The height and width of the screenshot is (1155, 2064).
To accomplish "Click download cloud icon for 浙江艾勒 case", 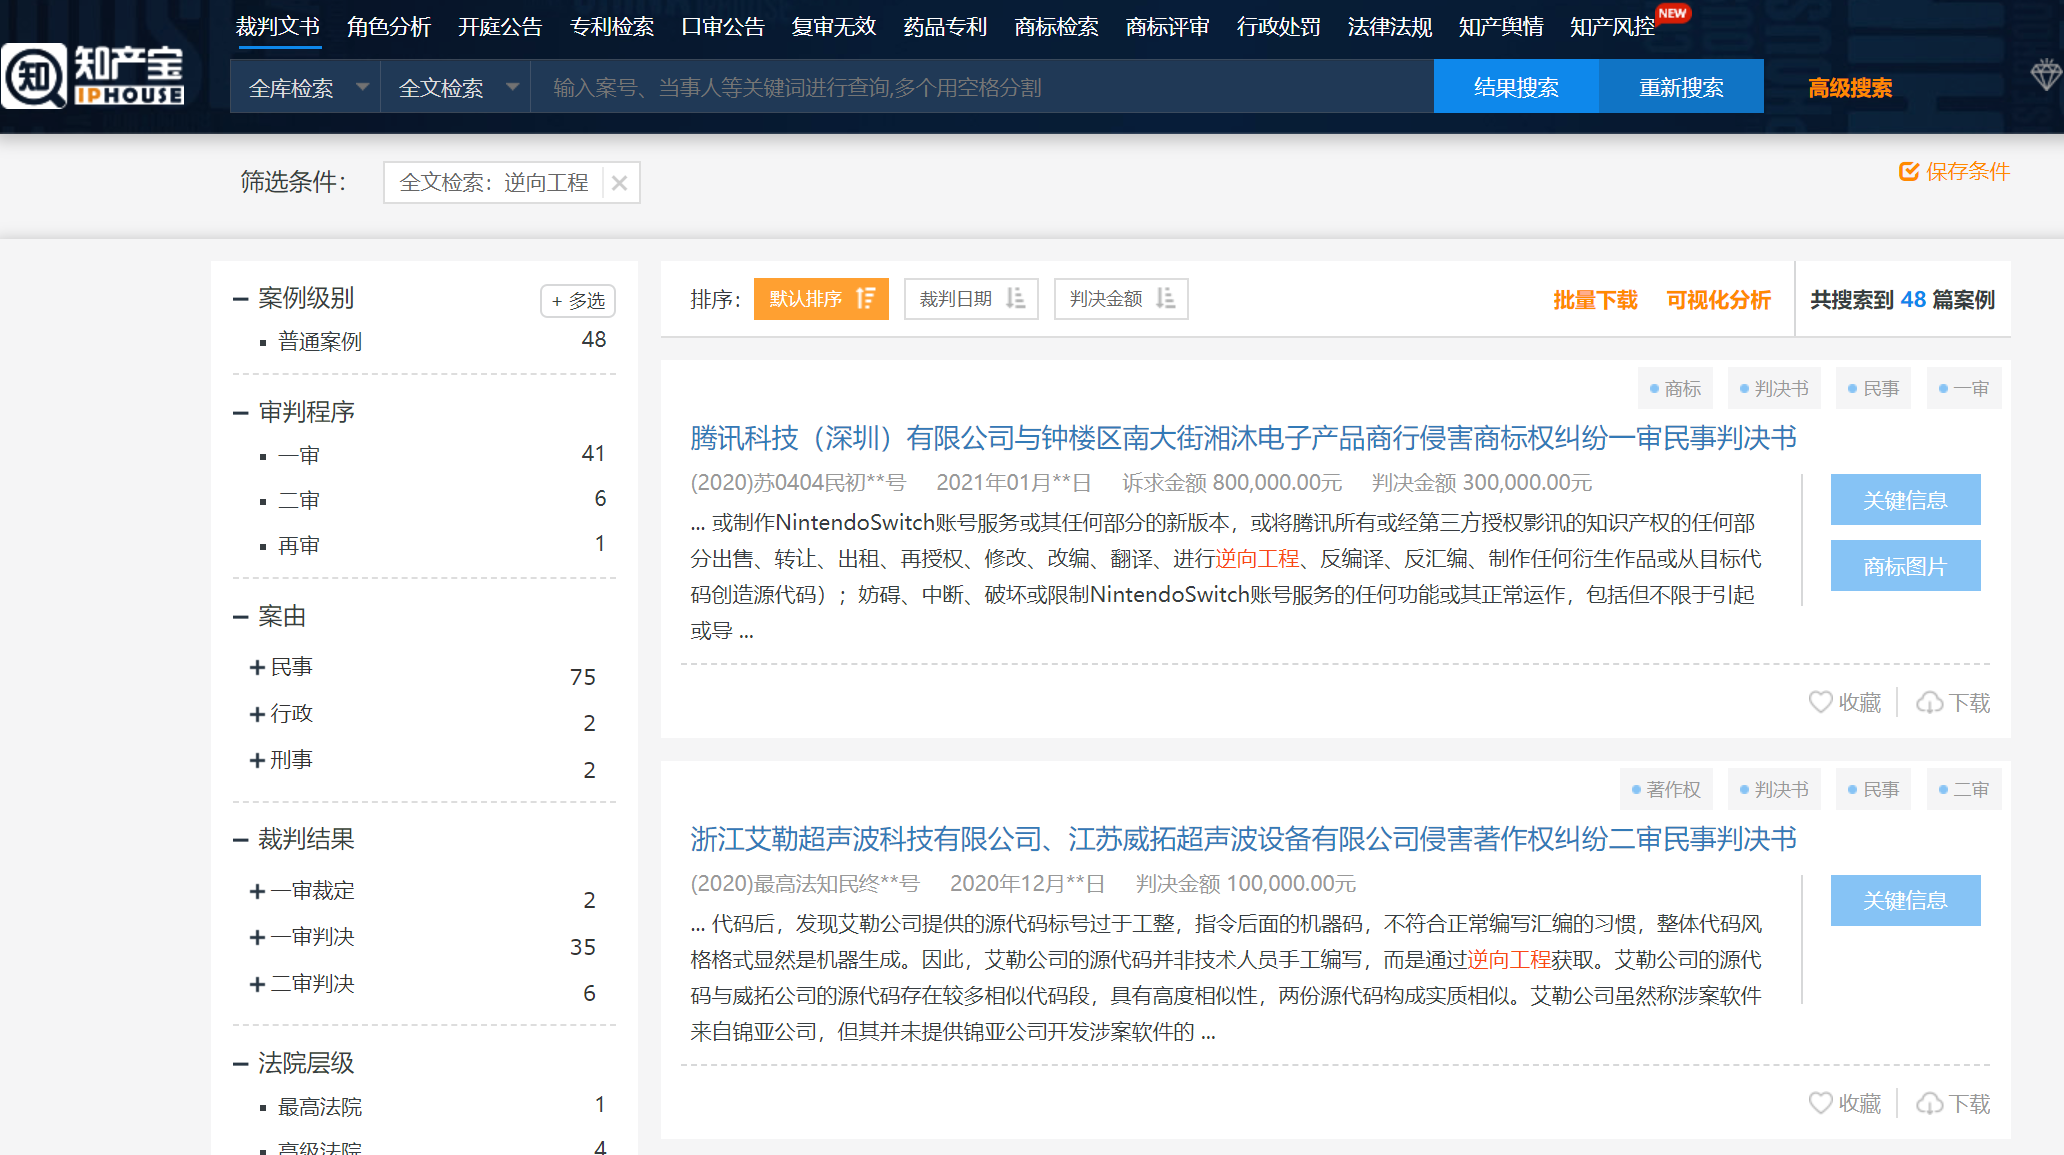I will (x=1929, y=1104).
